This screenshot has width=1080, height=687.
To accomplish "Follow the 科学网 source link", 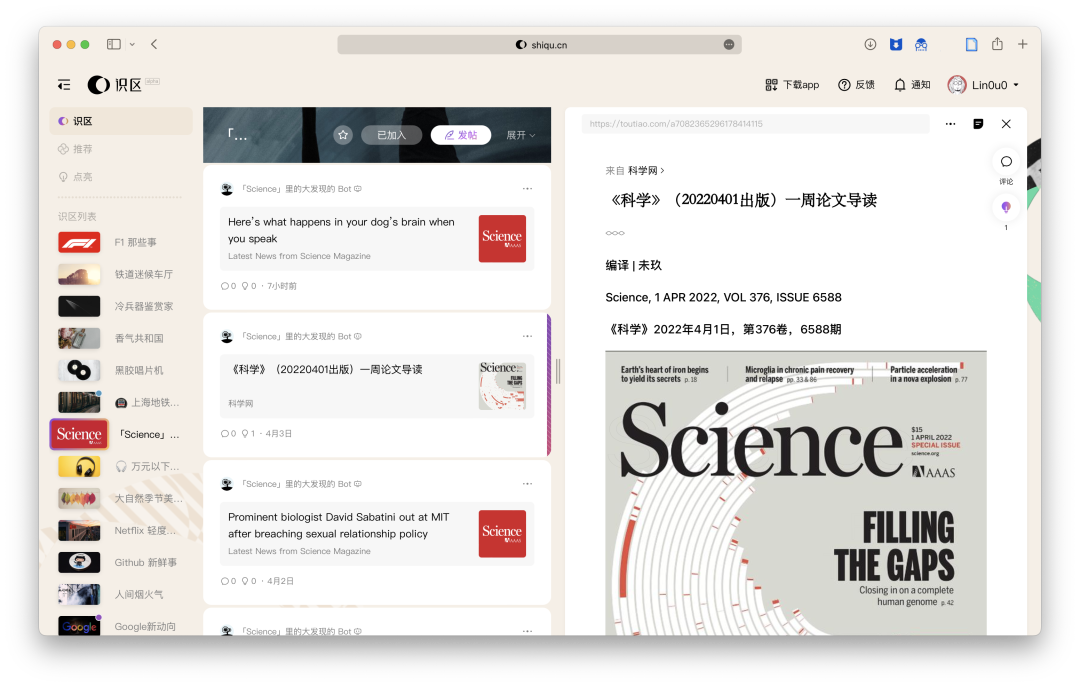I will coord(646,170).
